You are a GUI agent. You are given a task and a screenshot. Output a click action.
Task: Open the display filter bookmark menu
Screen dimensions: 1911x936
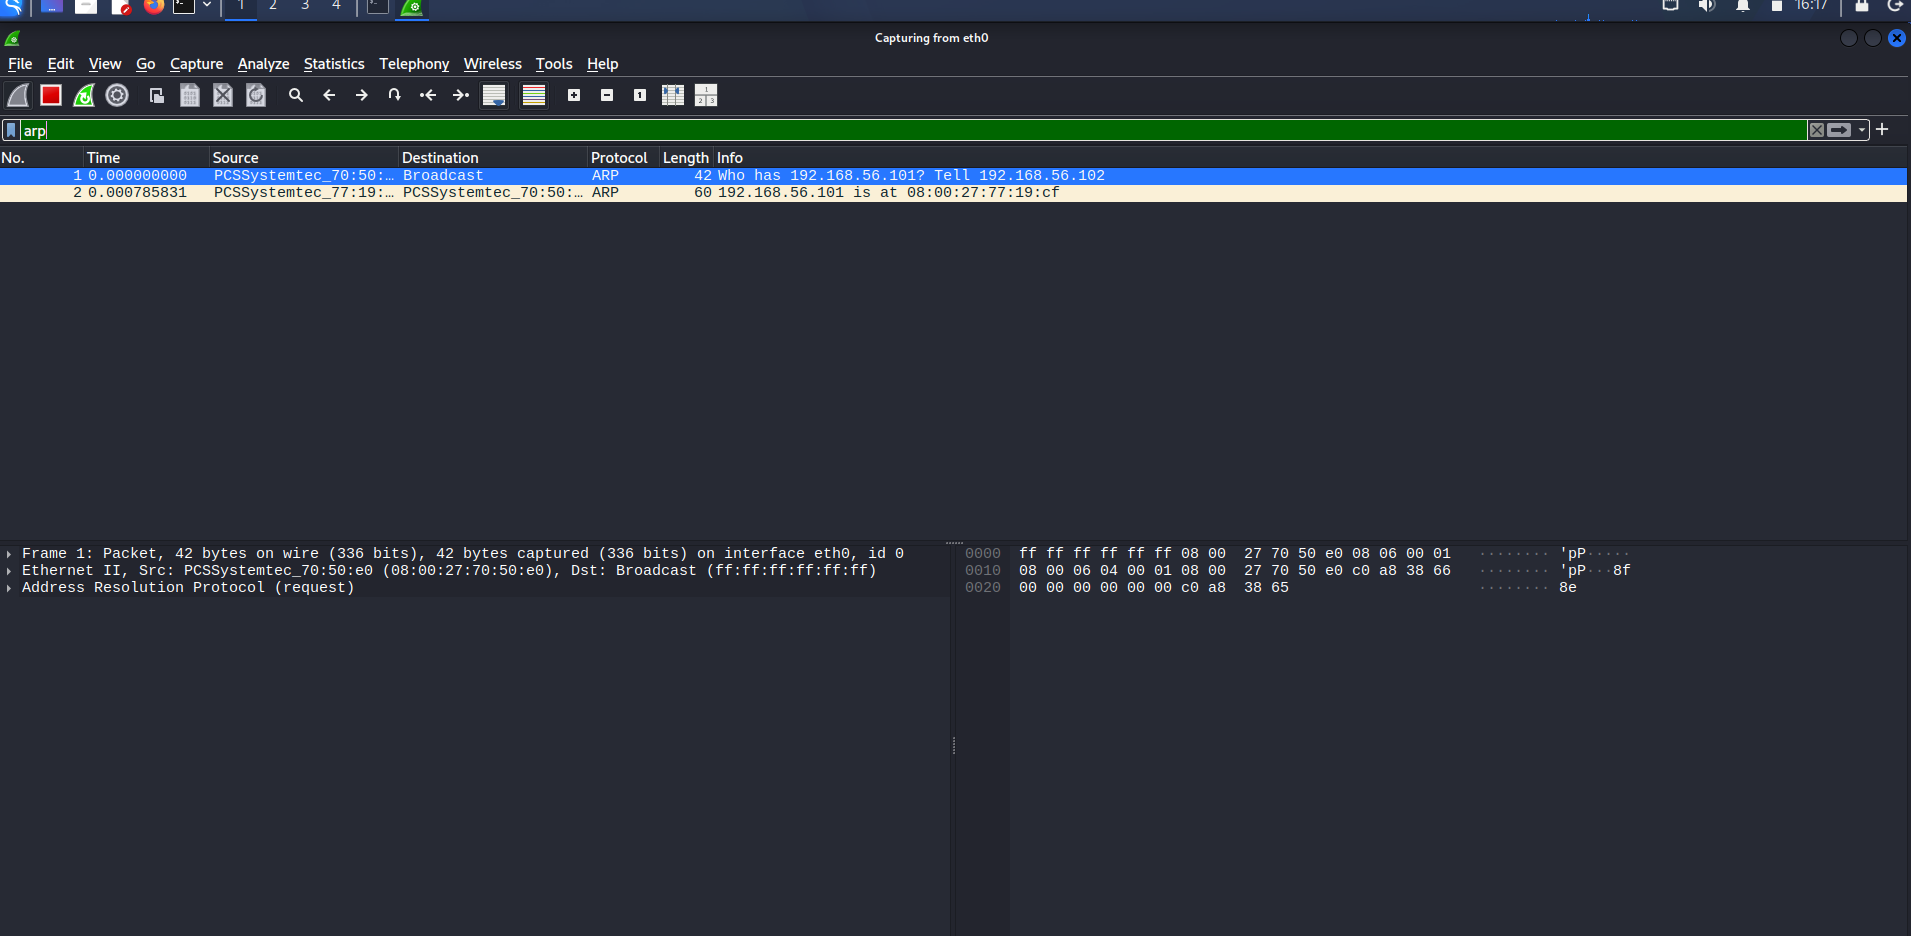pyautogui.click(x=11, y=130)
